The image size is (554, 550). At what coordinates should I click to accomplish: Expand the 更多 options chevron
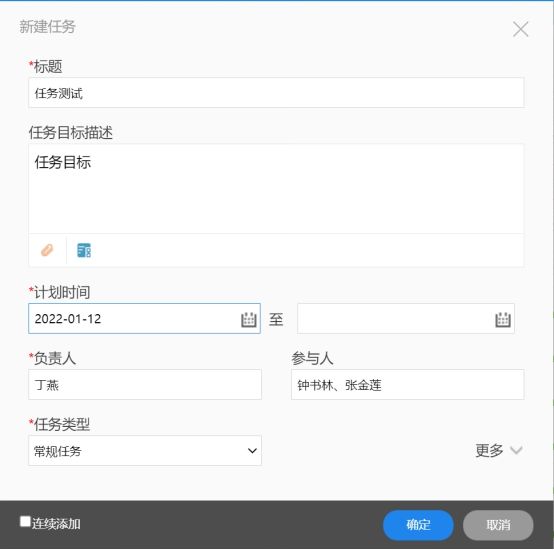516,450
